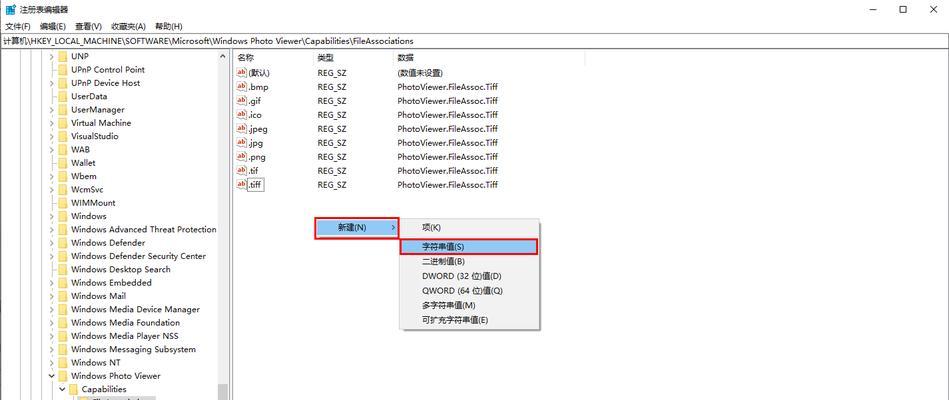Choose 多字符串值(M) option

tap(469, 305)
